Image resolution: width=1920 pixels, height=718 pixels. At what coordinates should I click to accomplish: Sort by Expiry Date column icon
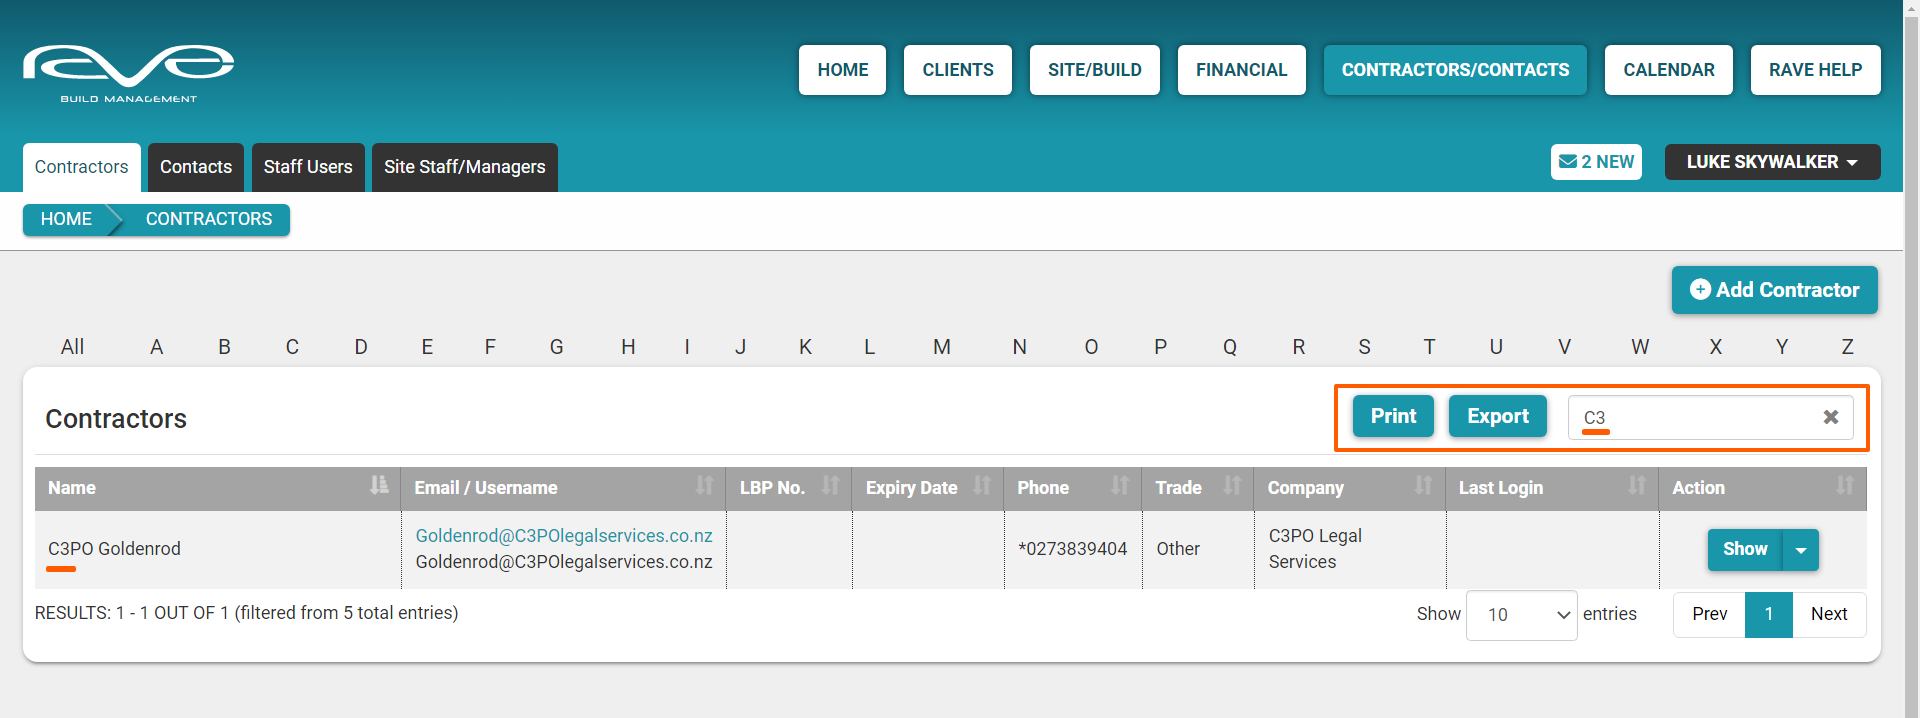click(x=982, y=486)
